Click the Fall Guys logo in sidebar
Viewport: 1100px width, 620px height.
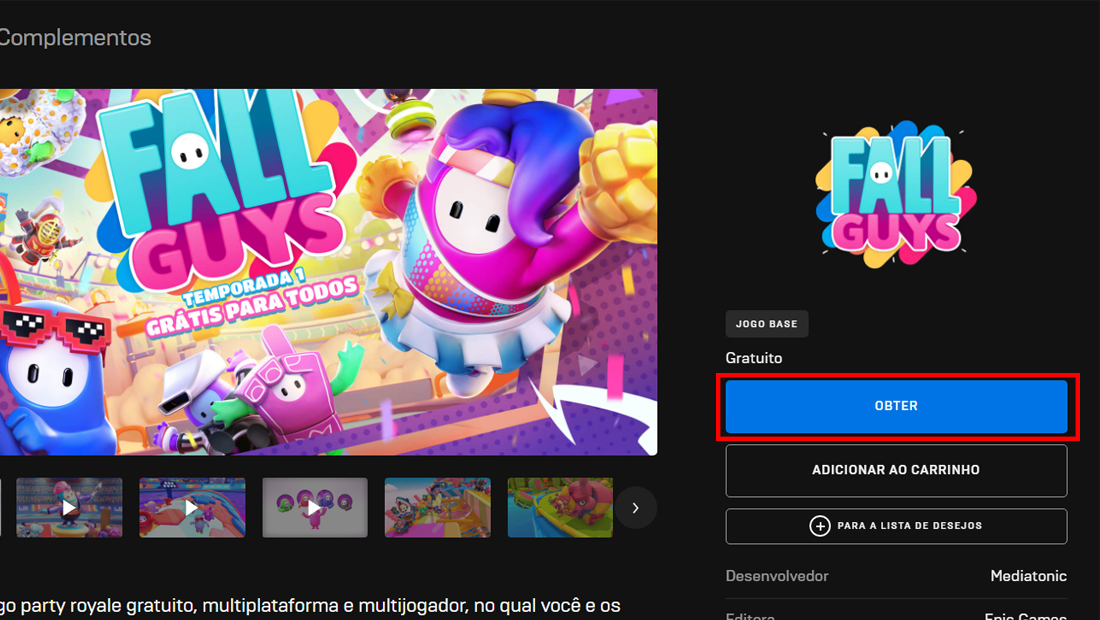pyautogui.click(x=896, y=194)
